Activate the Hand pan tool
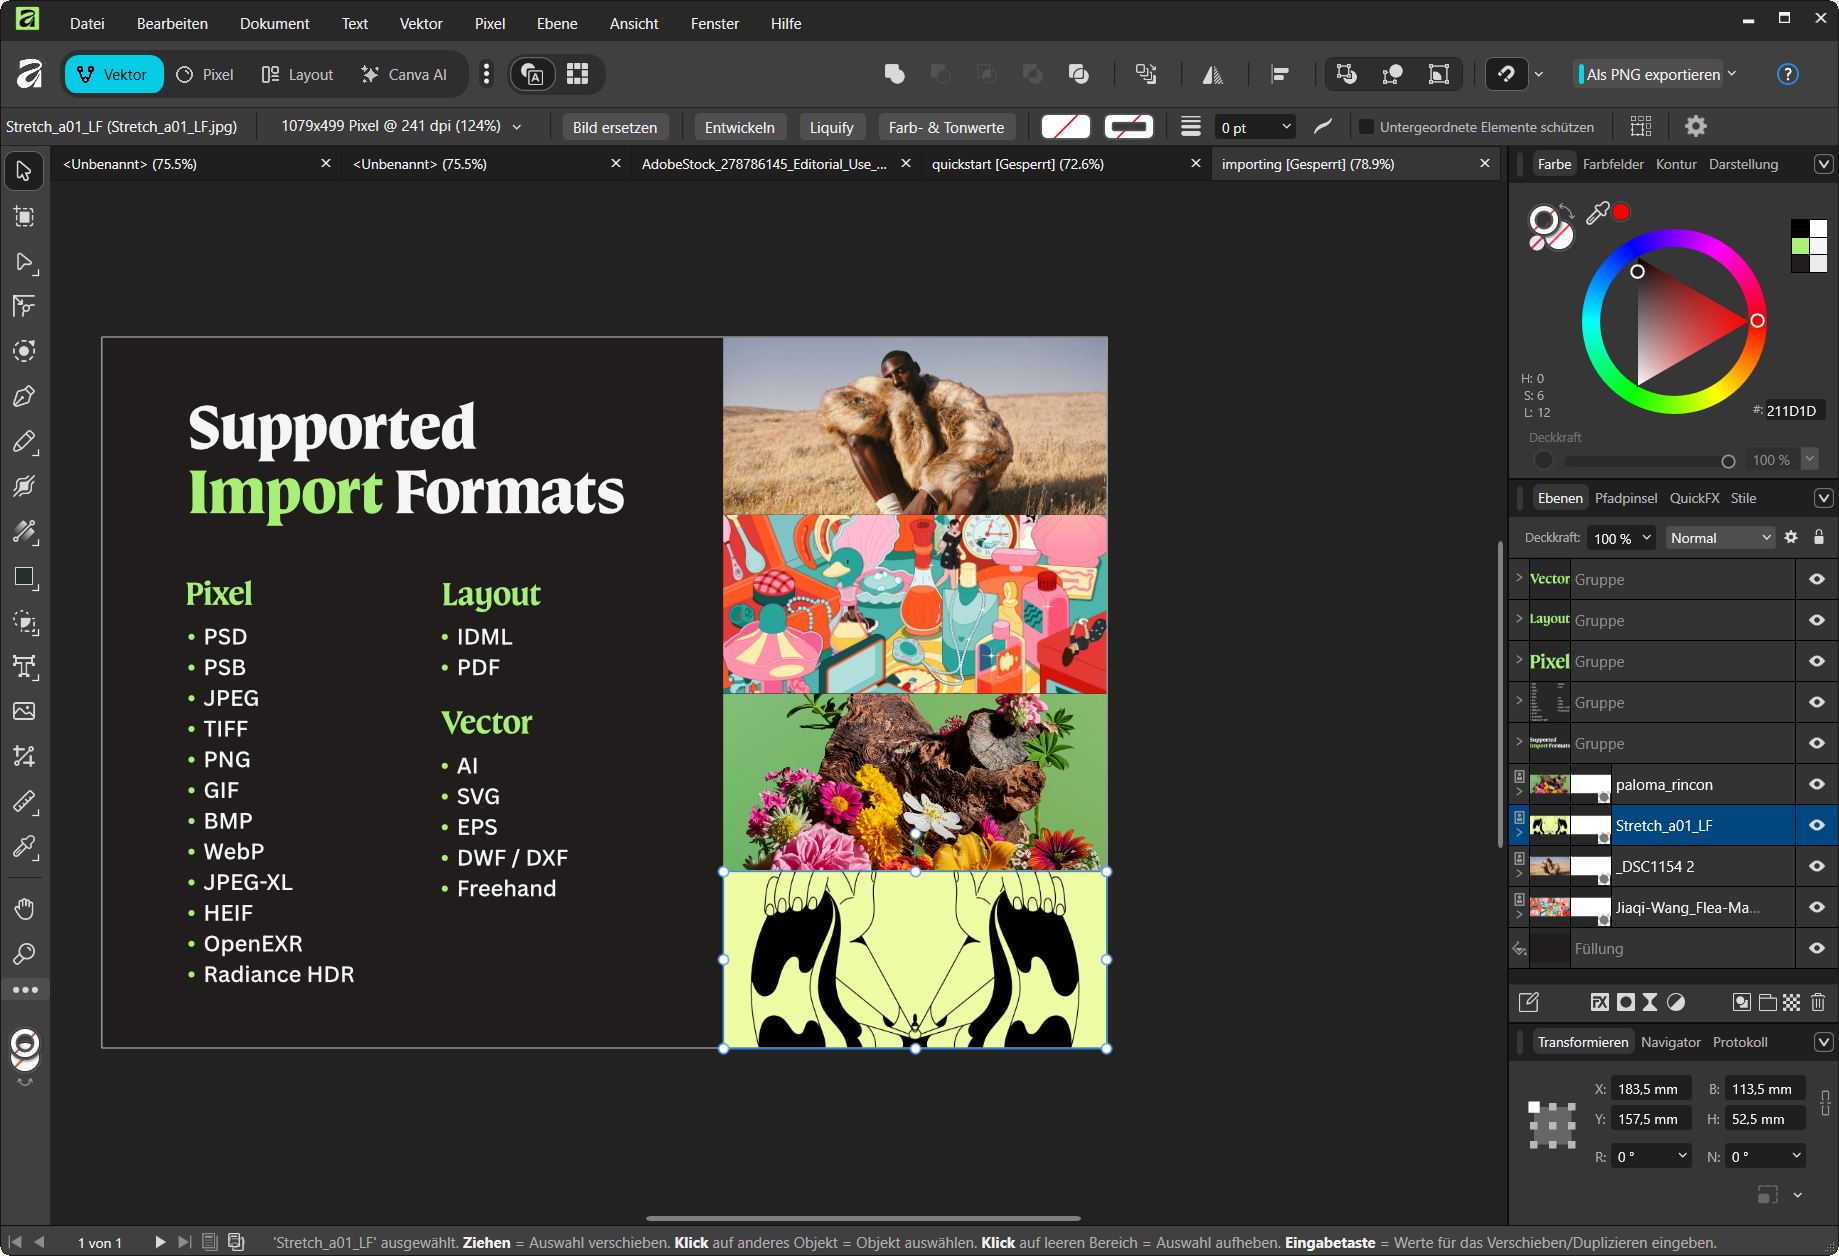The image size is (1839, 1256). (x=24, y=908)
